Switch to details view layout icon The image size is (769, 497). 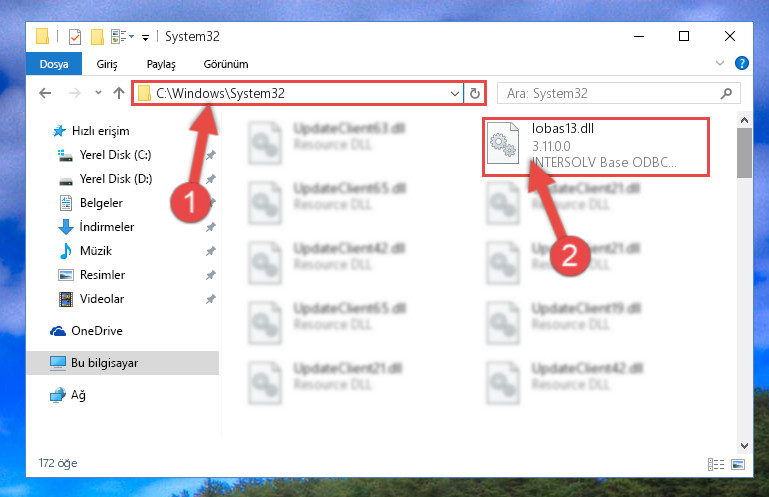[x=716, y=464]
